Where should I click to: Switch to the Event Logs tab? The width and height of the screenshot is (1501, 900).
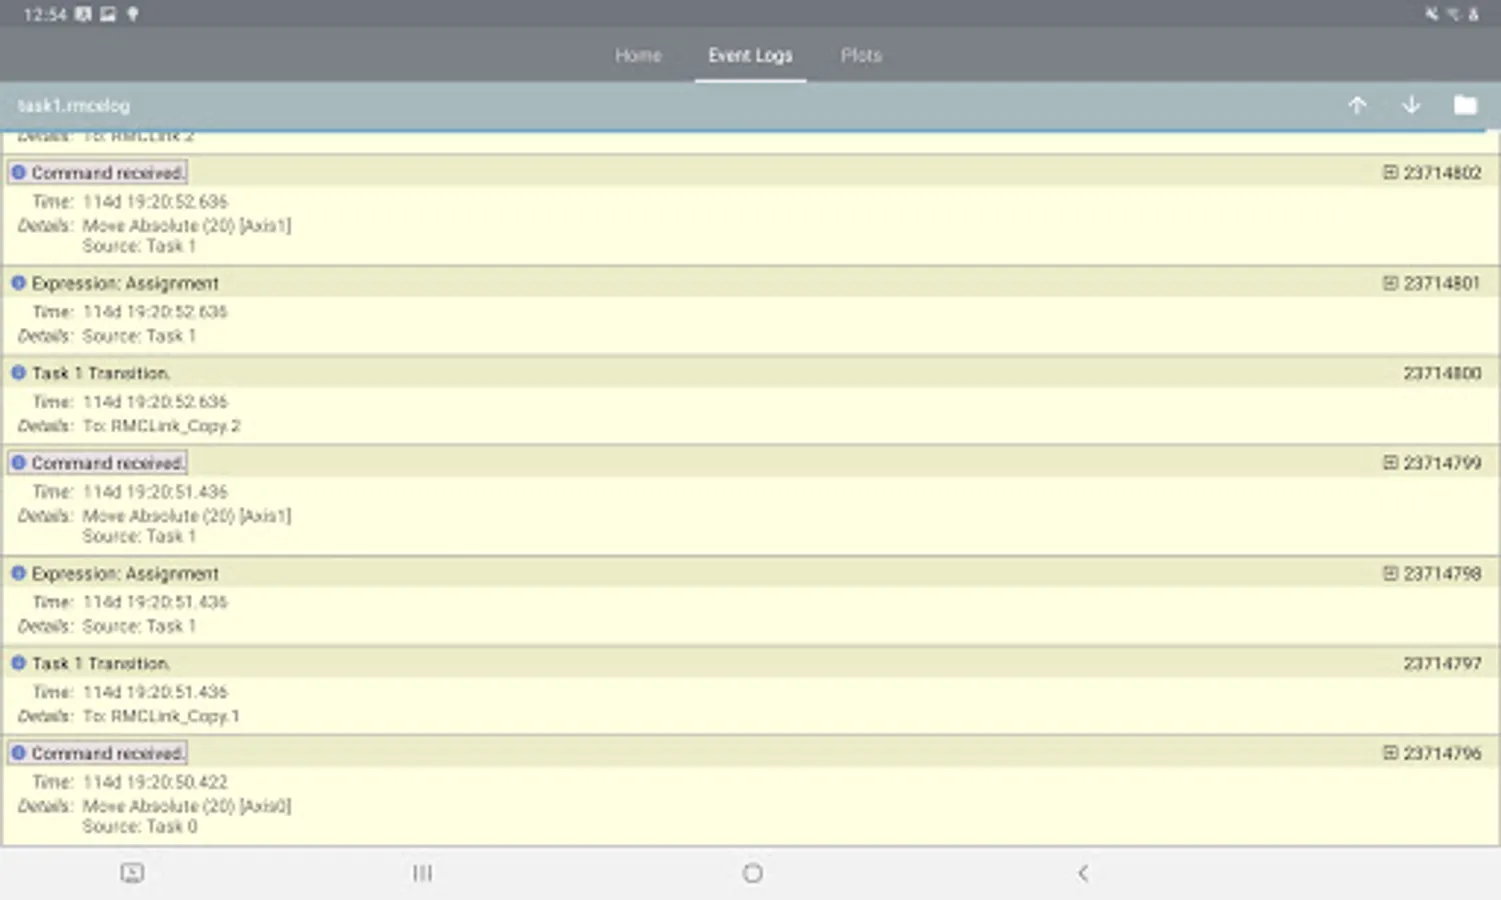pyautogui.click(x=750, y=55)
